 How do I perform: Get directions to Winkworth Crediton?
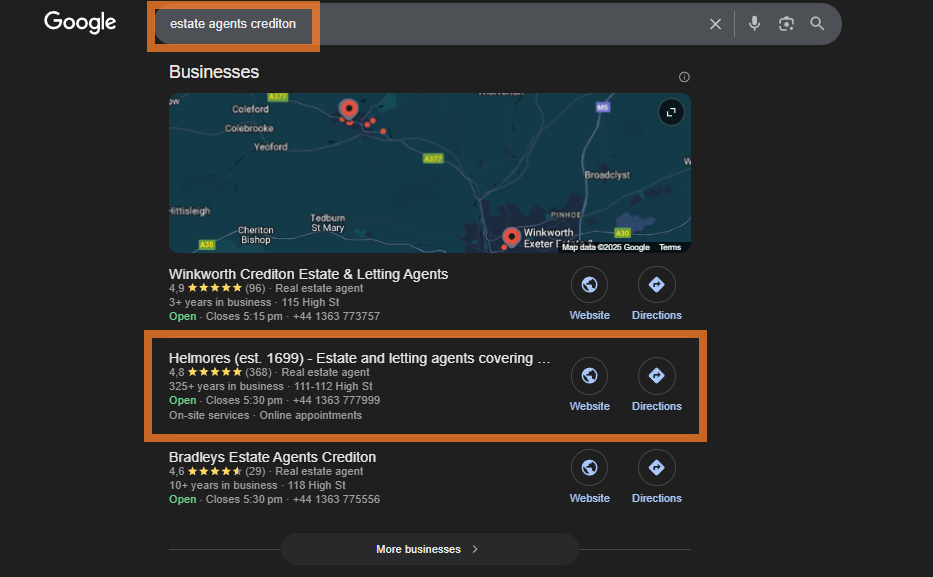pyautogui.click(x=656, y=285)
